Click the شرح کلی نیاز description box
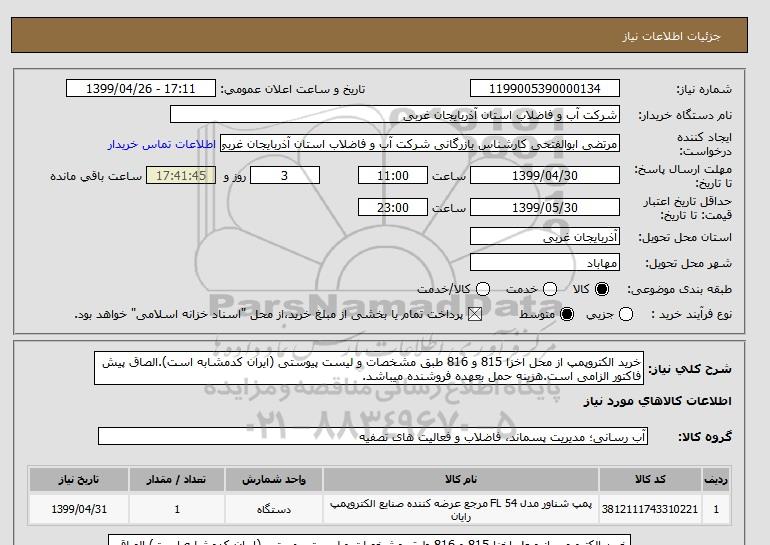This screenshot has width=770, height=545. tap(369, 369)
